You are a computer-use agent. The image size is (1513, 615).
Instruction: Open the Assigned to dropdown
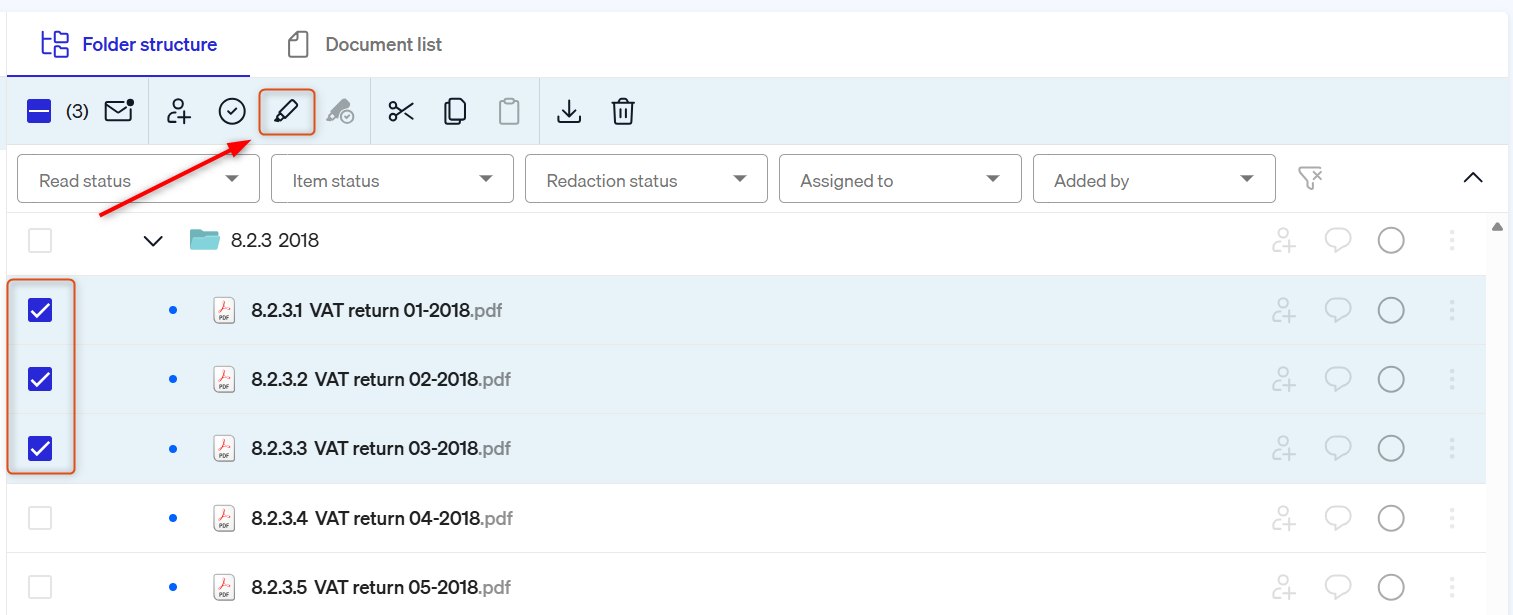900,179
